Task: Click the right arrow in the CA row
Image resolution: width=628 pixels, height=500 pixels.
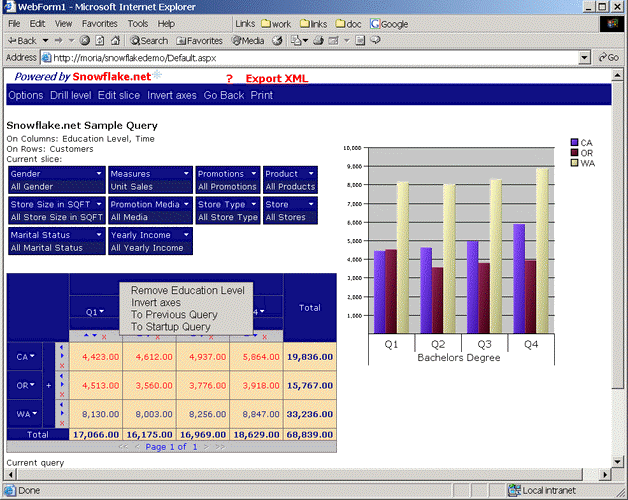Action: [x=62, y=355]
